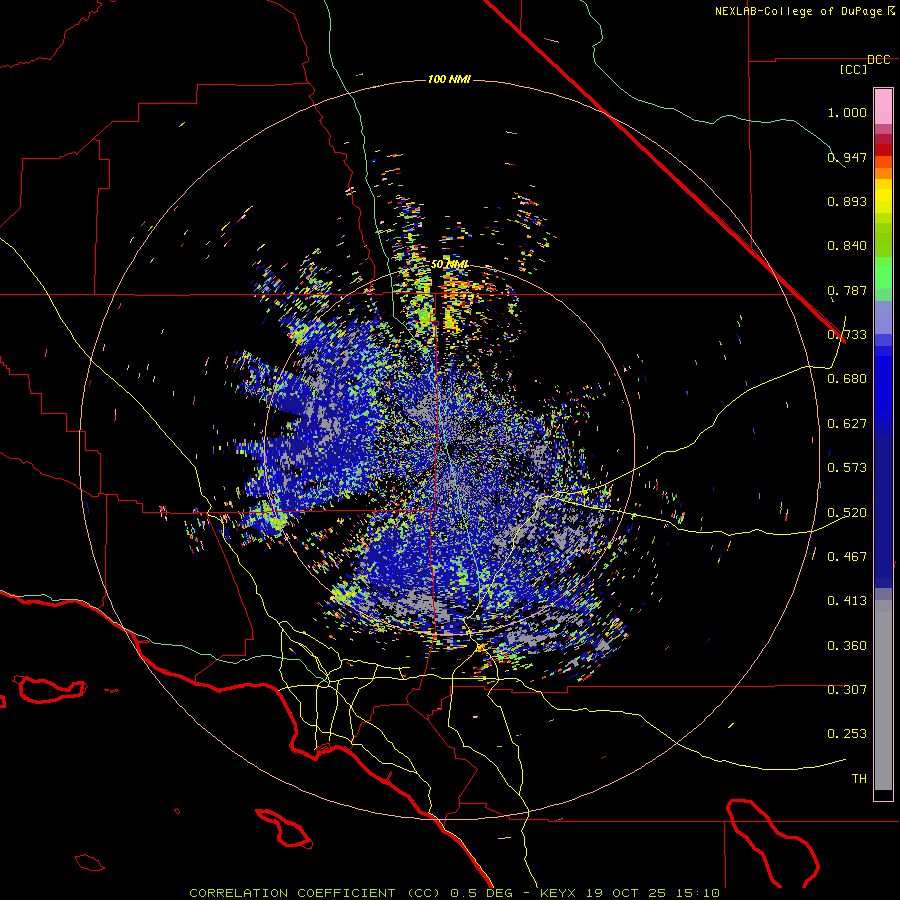Click the TH threshold label
The width and height of the screenshot is (900, 900).
pyautogui.click(x=859, y=779)
